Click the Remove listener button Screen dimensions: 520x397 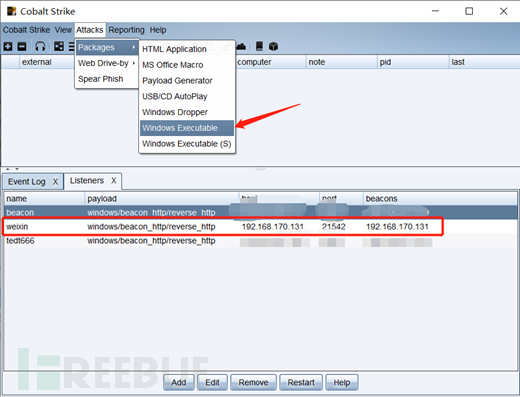(x=253, y=382)
